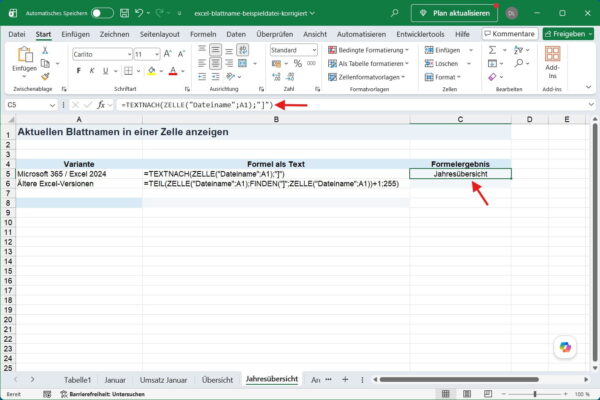Increase font size with larger A icon
600x400 pixels.
tap(168, 54)
